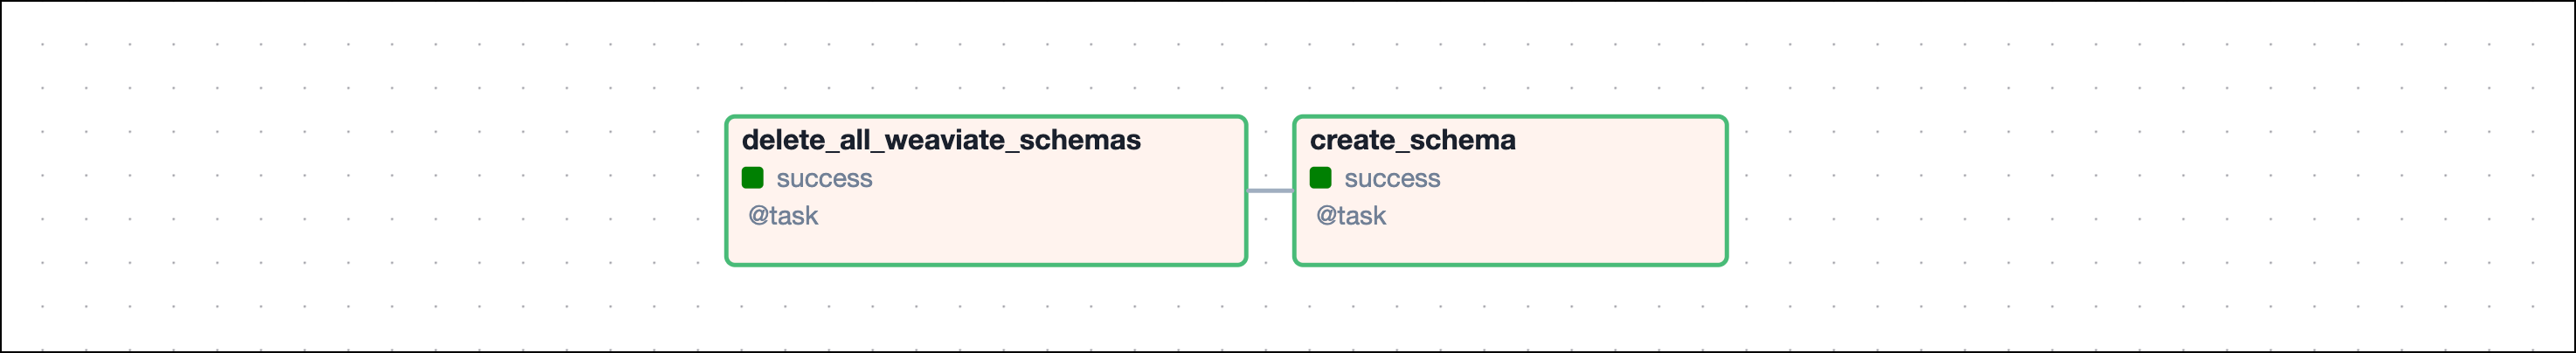Click the edge line connecting the two tasks
This screenshot has width=2576, height=353.
pos(1270,191)
